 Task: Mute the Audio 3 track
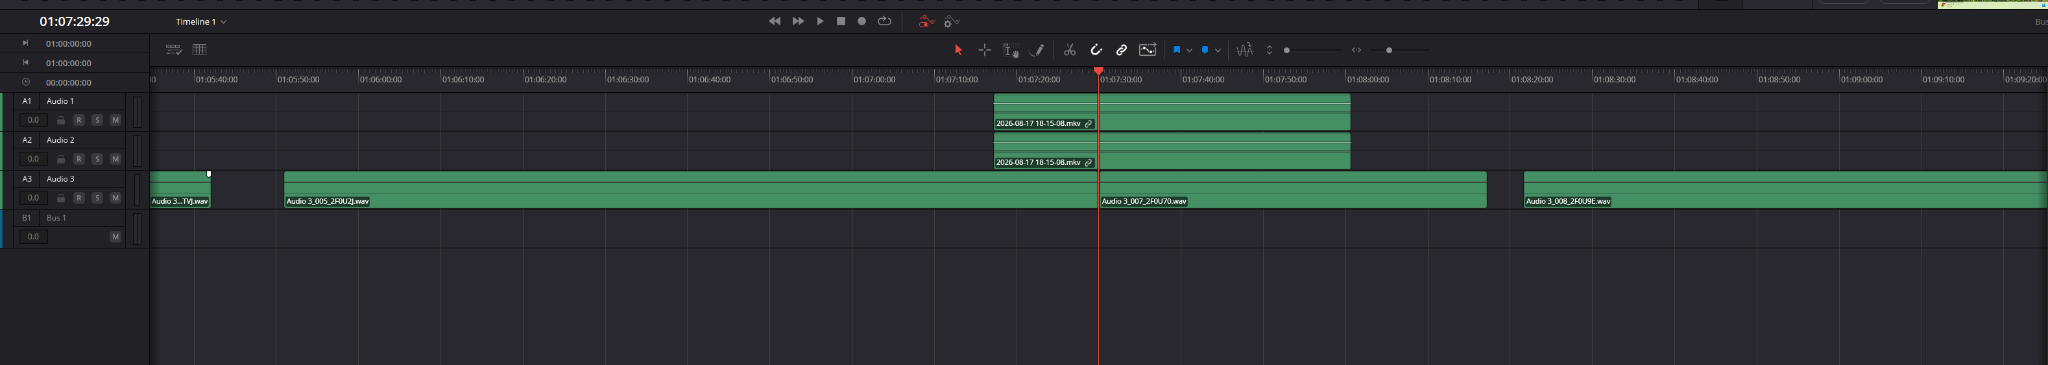point(115,198)
